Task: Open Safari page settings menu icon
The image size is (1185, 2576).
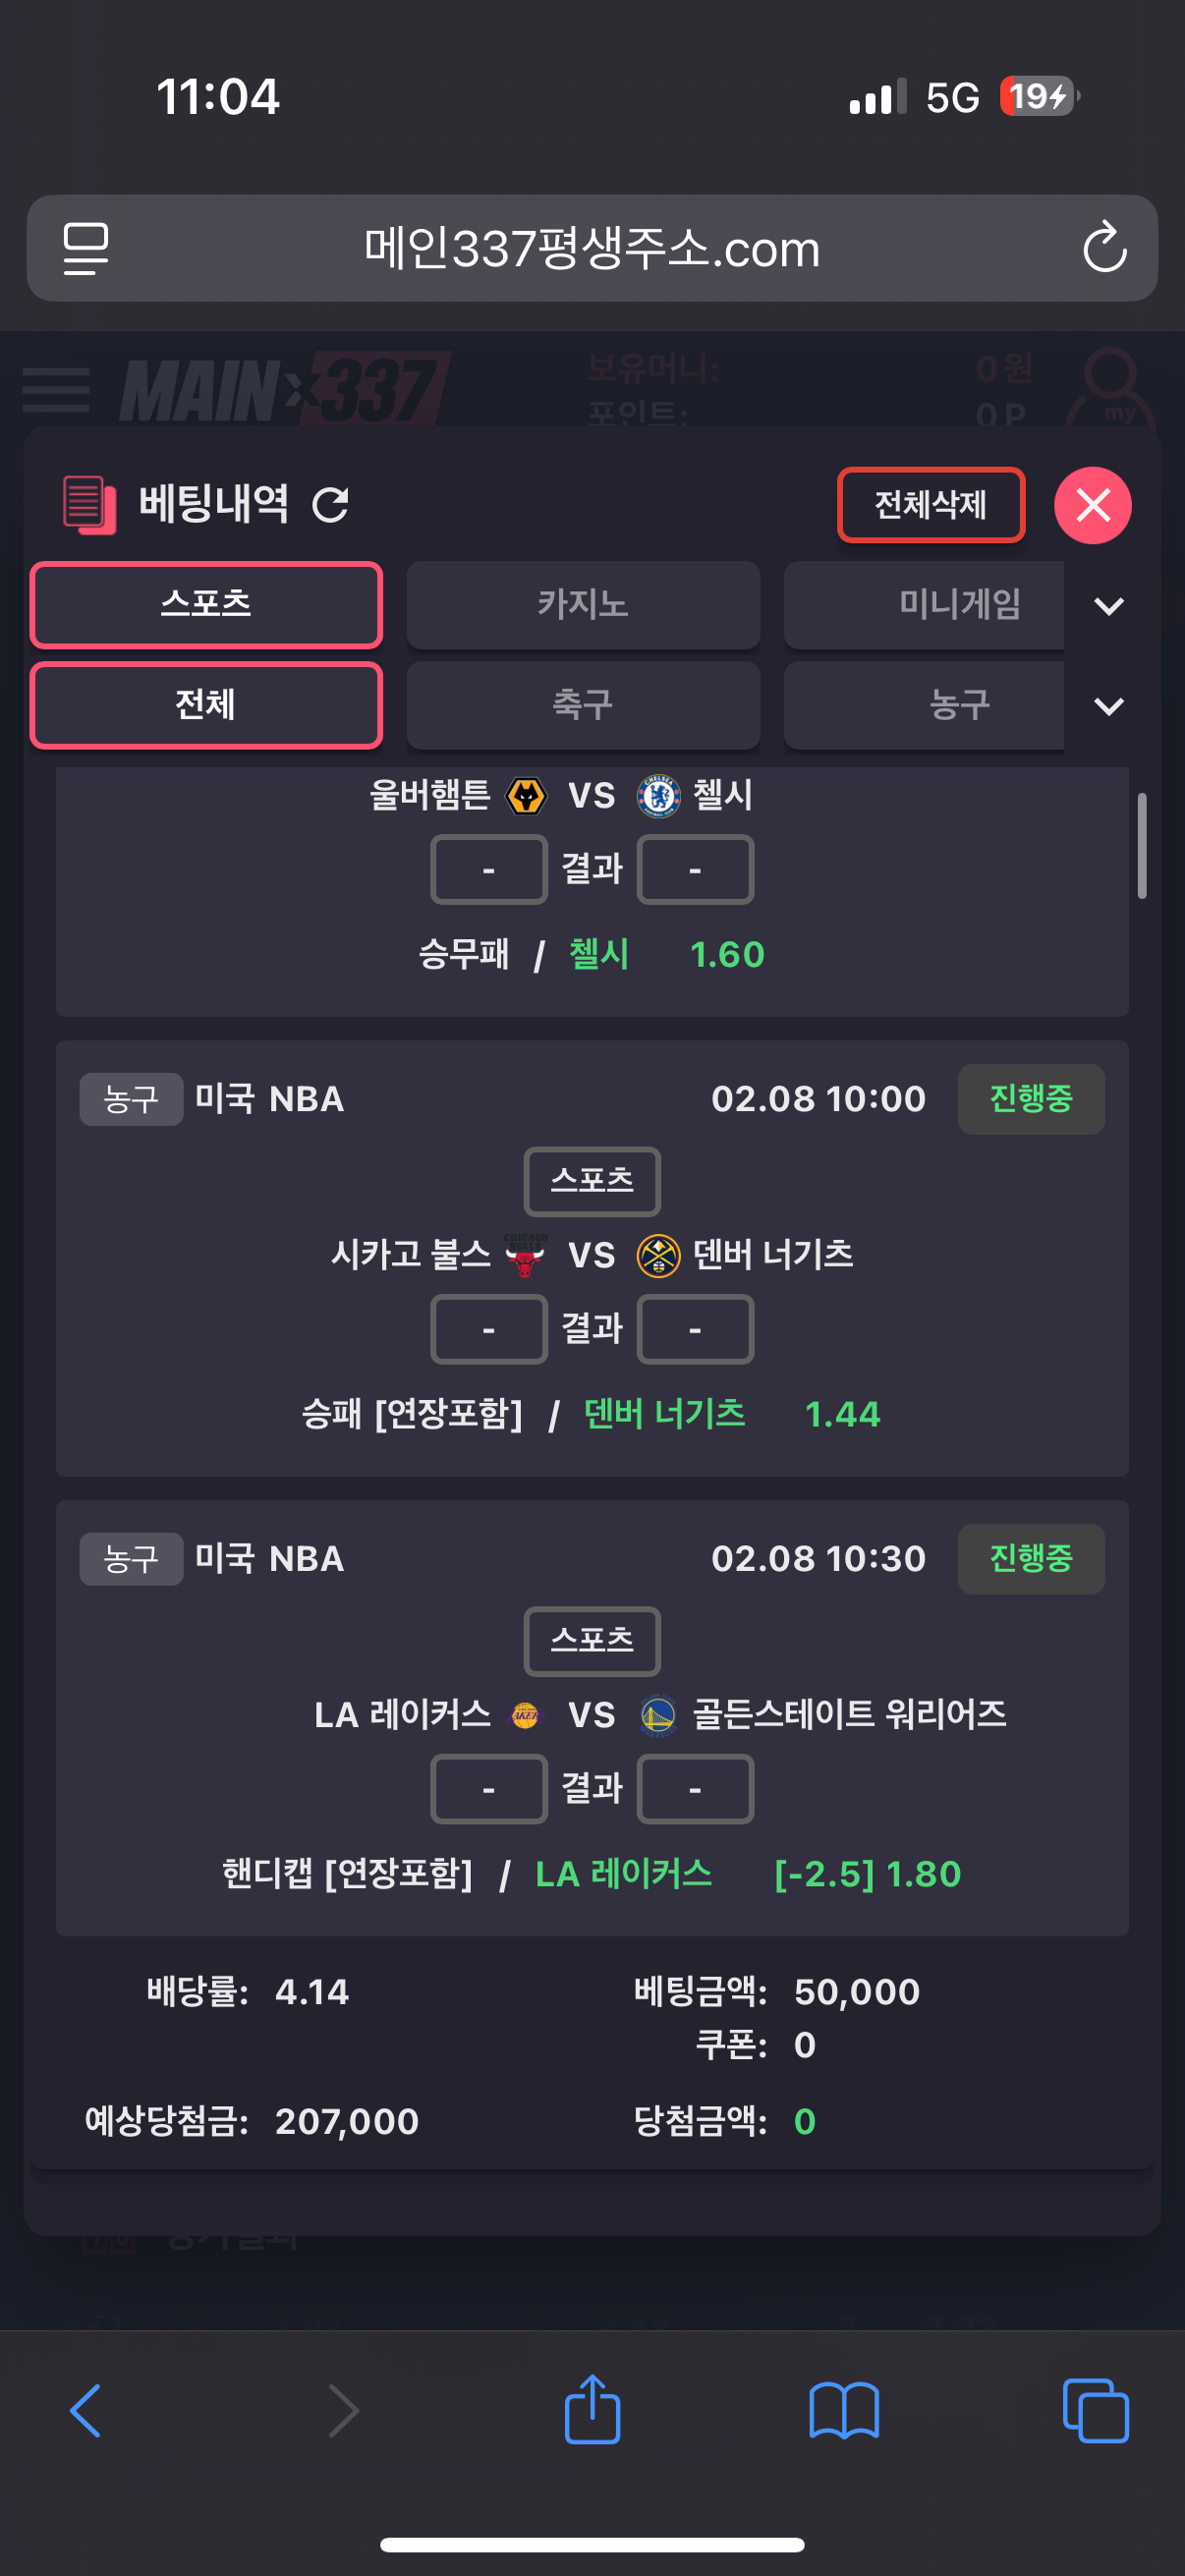Action: (x=86, y=248)
